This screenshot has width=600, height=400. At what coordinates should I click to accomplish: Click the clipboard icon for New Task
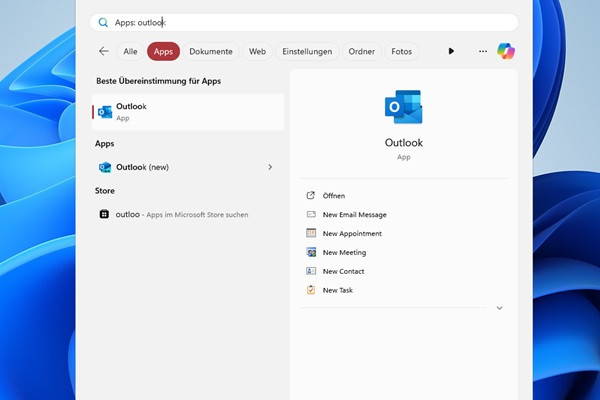pos(311,290)
